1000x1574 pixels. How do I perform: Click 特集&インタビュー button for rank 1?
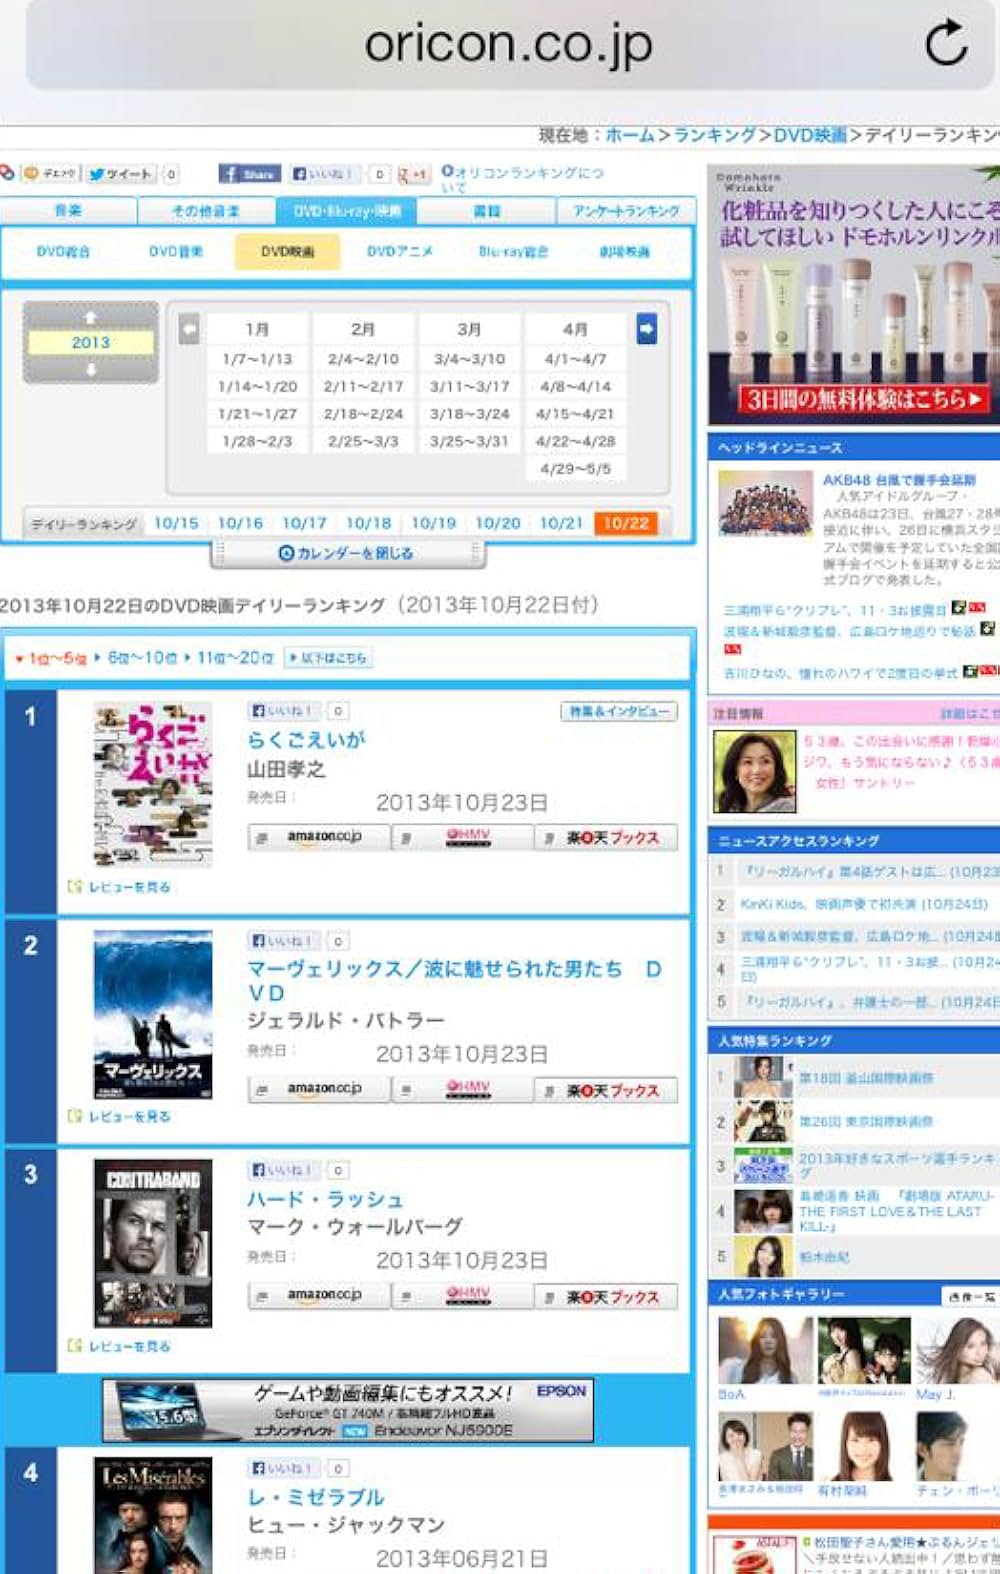pyautogui.click(x=618, y=711)
